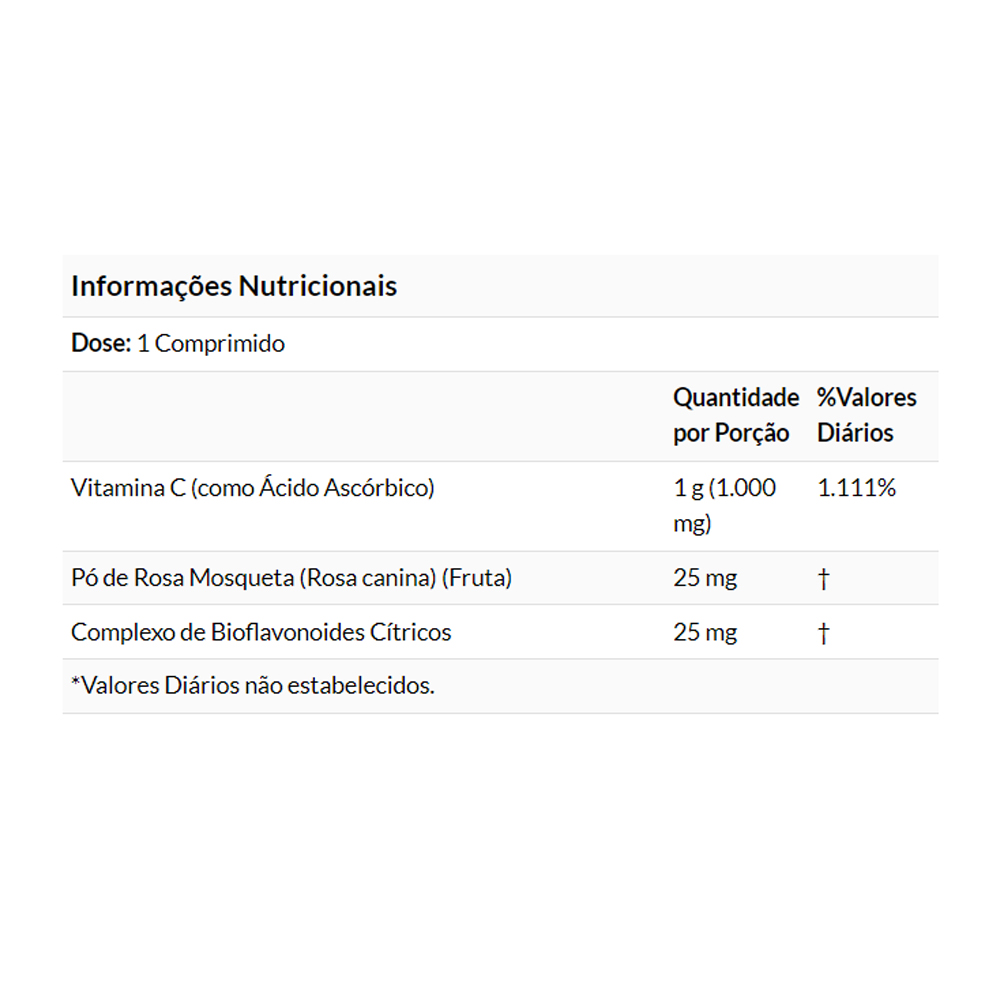Screen dimensions: 1000x1000
Task: Click the %Valores Diários column header
Action: [x=866, y=415]
